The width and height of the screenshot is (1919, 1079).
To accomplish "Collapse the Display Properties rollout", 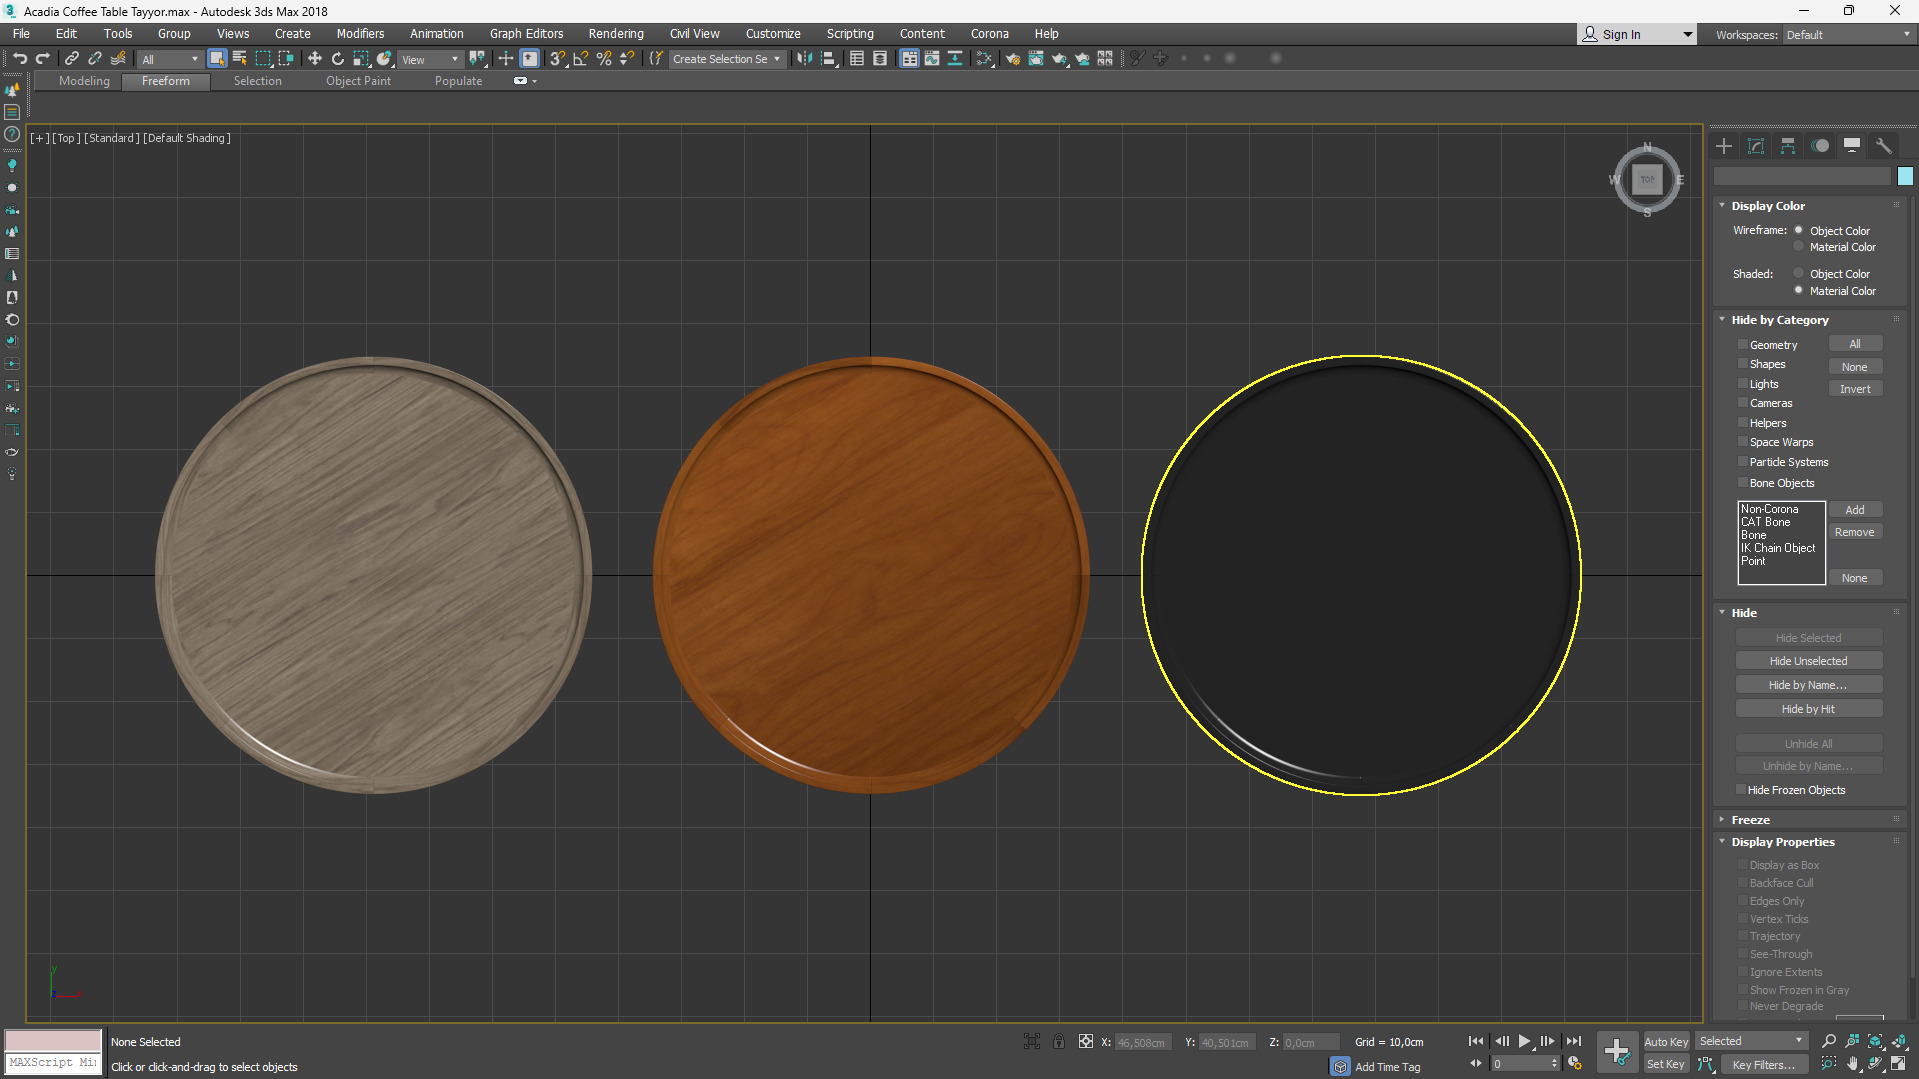I will 1783,842.
